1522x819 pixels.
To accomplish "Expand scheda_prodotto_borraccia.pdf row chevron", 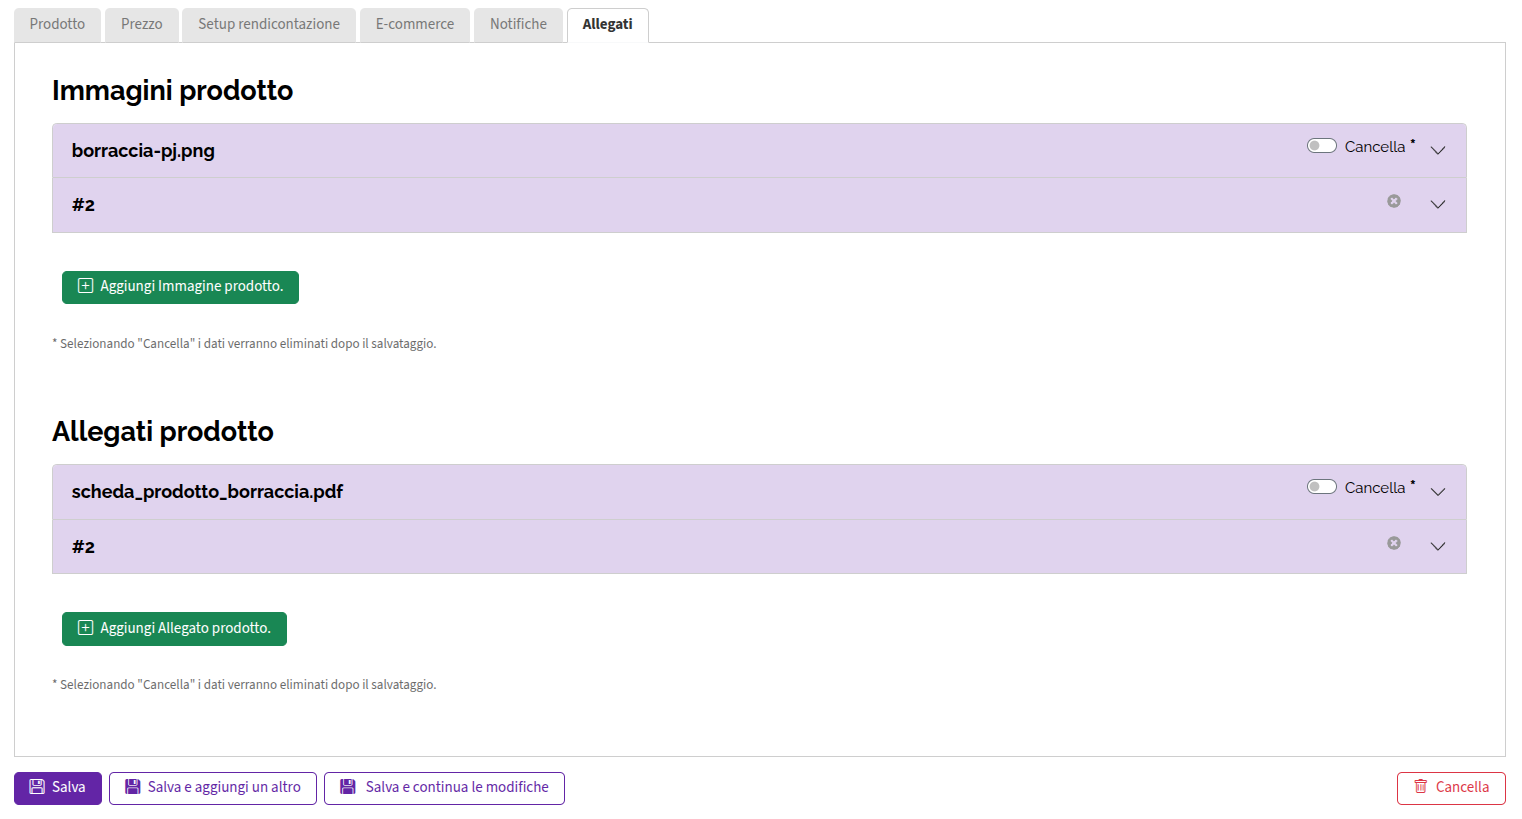I will pyautogui.click(x=1438, y=491).
